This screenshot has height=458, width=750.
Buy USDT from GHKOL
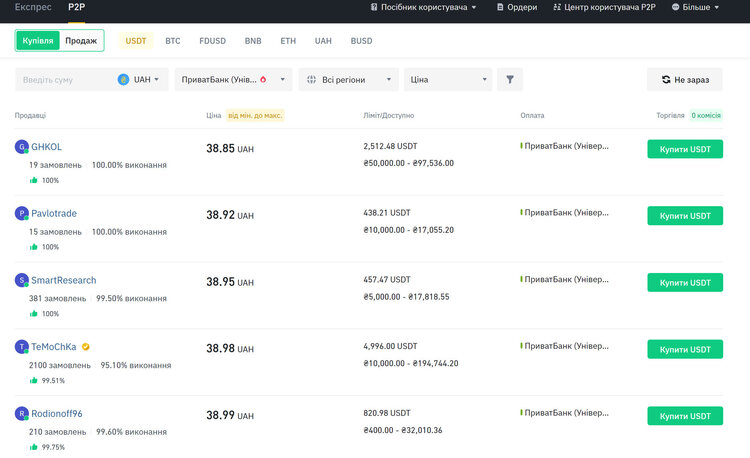685,149
